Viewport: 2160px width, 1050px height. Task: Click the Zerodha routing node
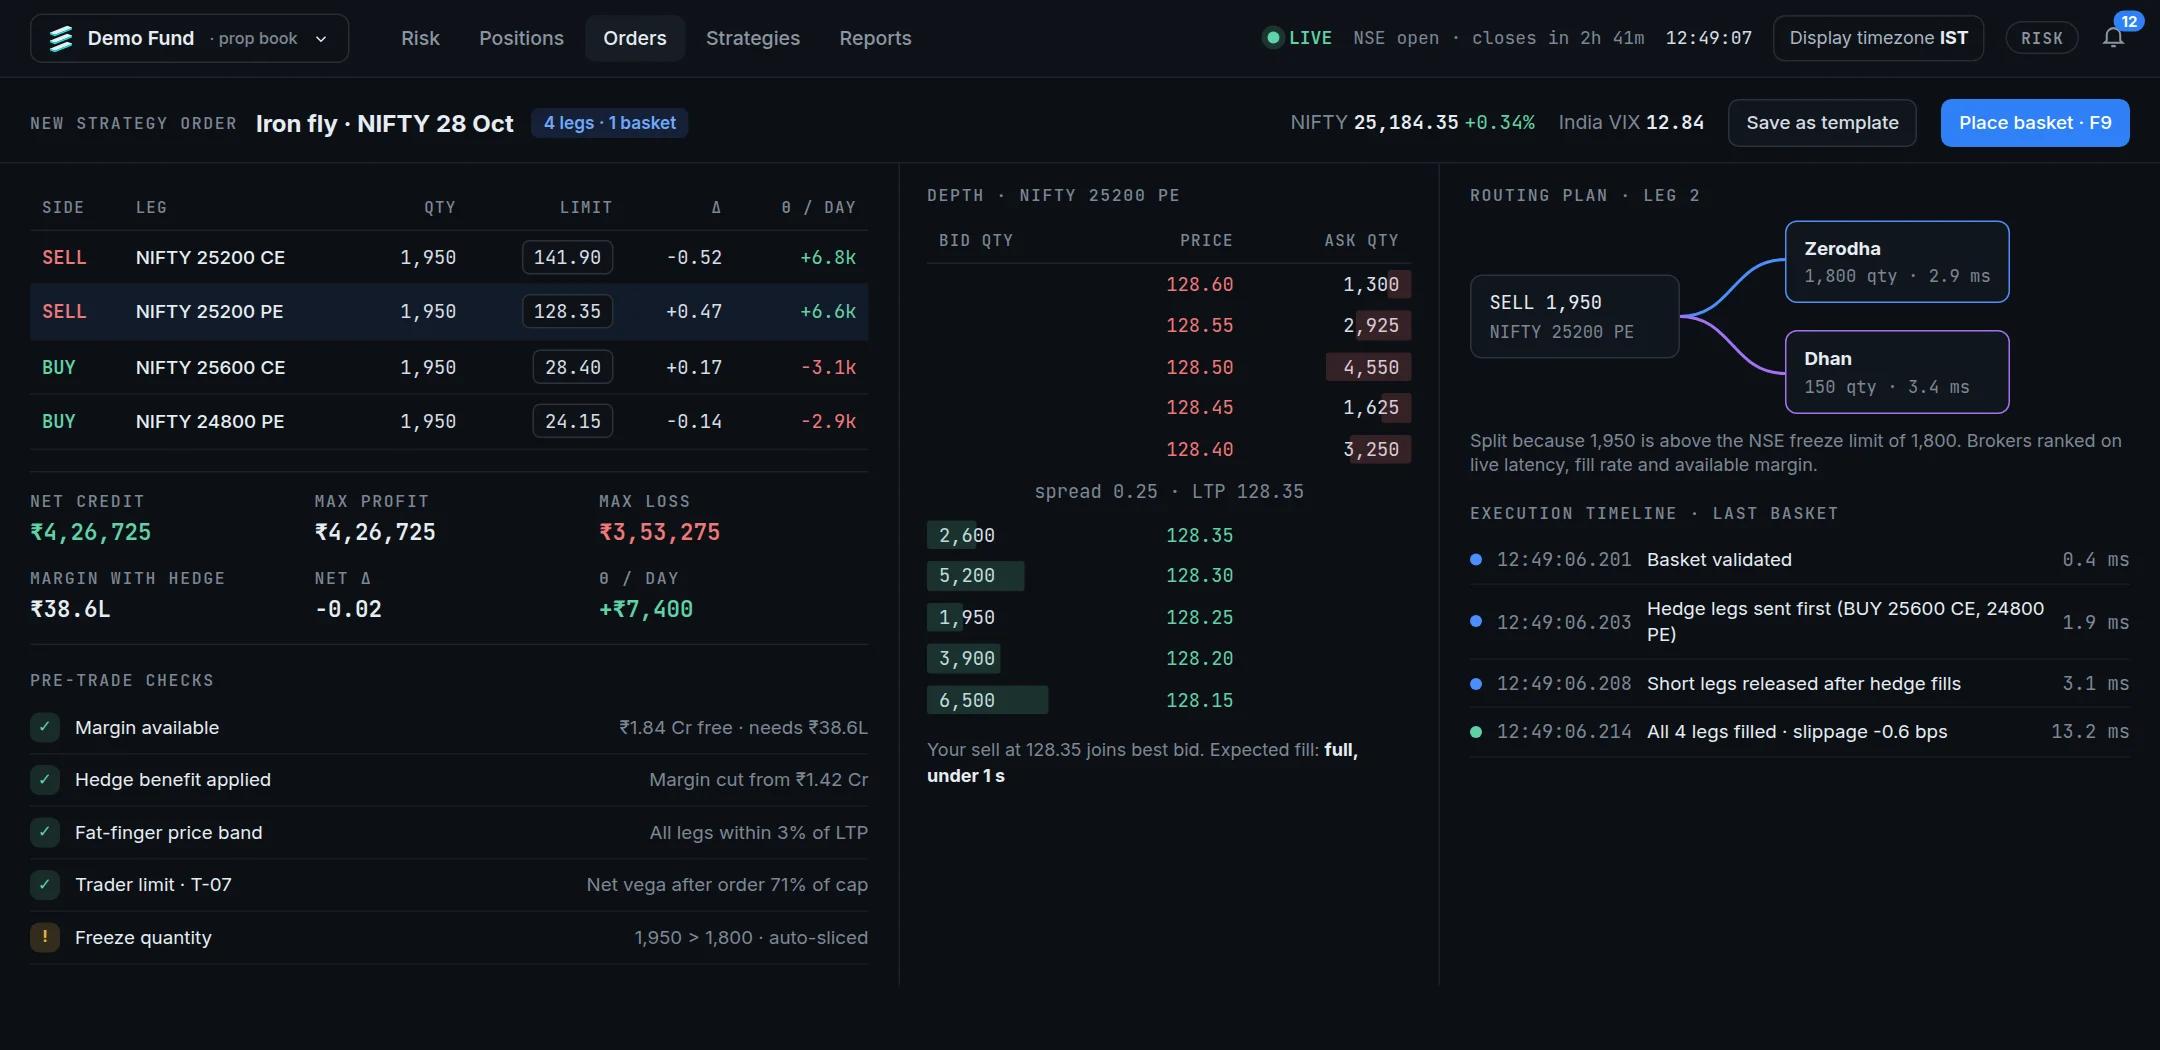[1897, 262]
